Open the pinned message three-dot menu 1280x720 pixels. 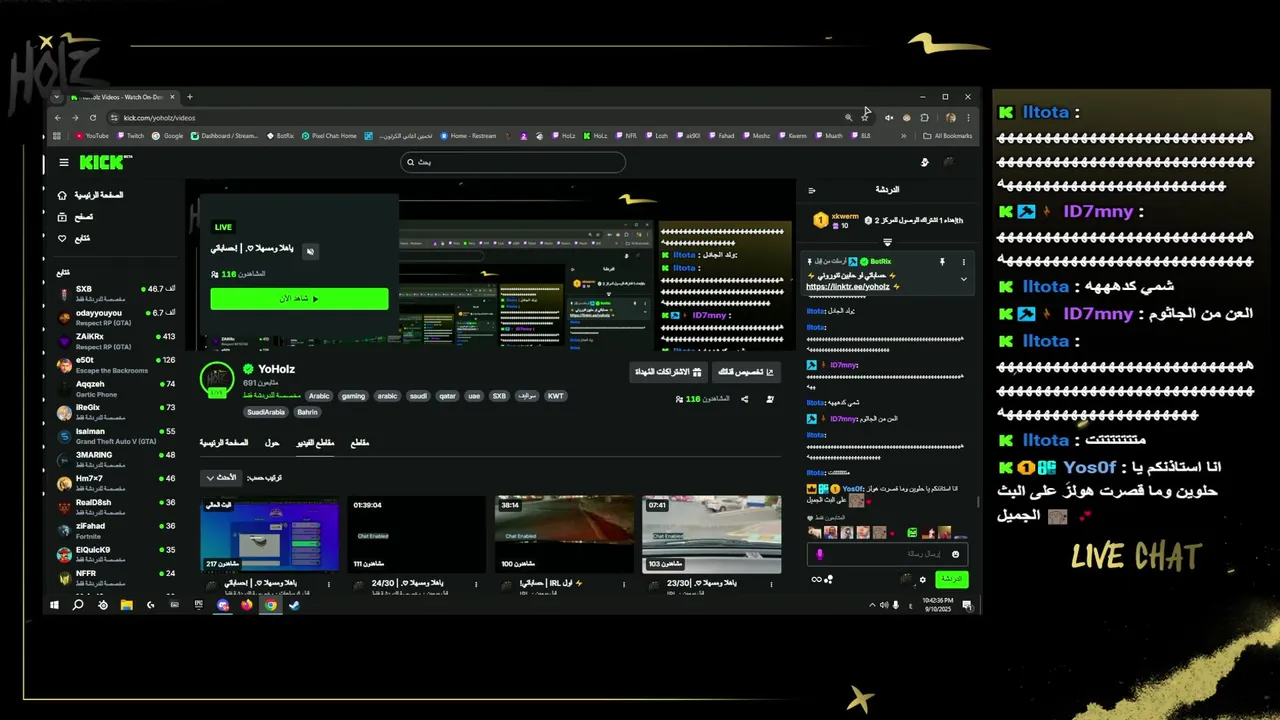[964, 262]
